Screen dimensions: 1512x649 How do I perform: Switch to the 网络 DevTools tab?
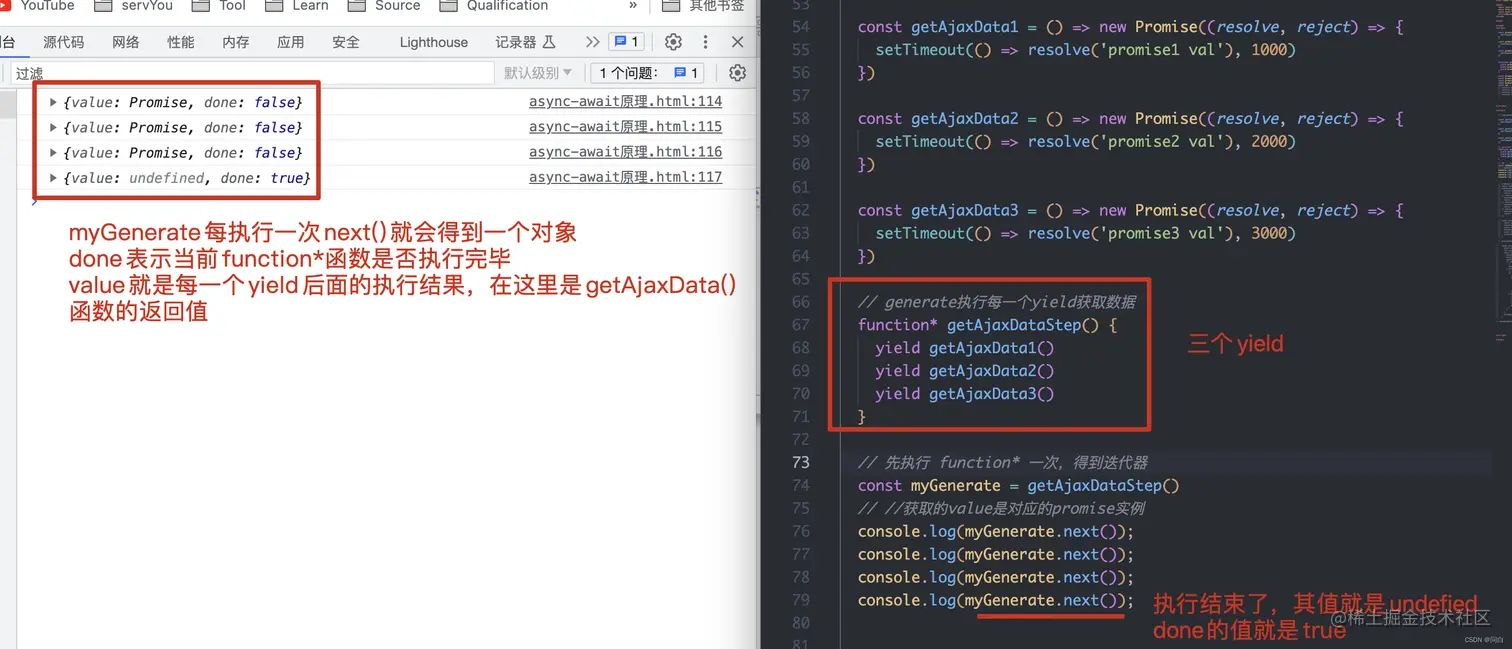point(126,42)
